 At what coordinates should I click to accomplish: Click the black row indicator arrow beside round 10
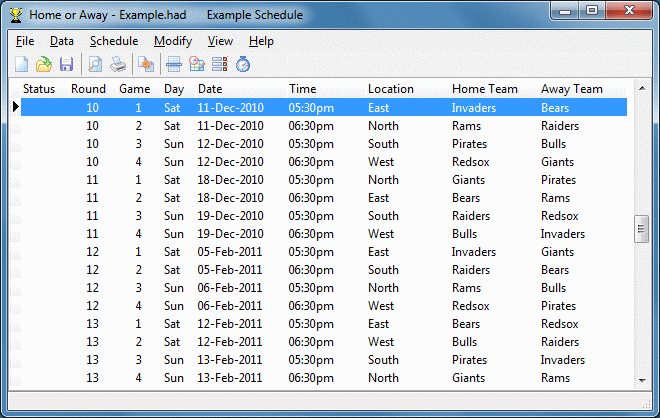tap(16, 107)
